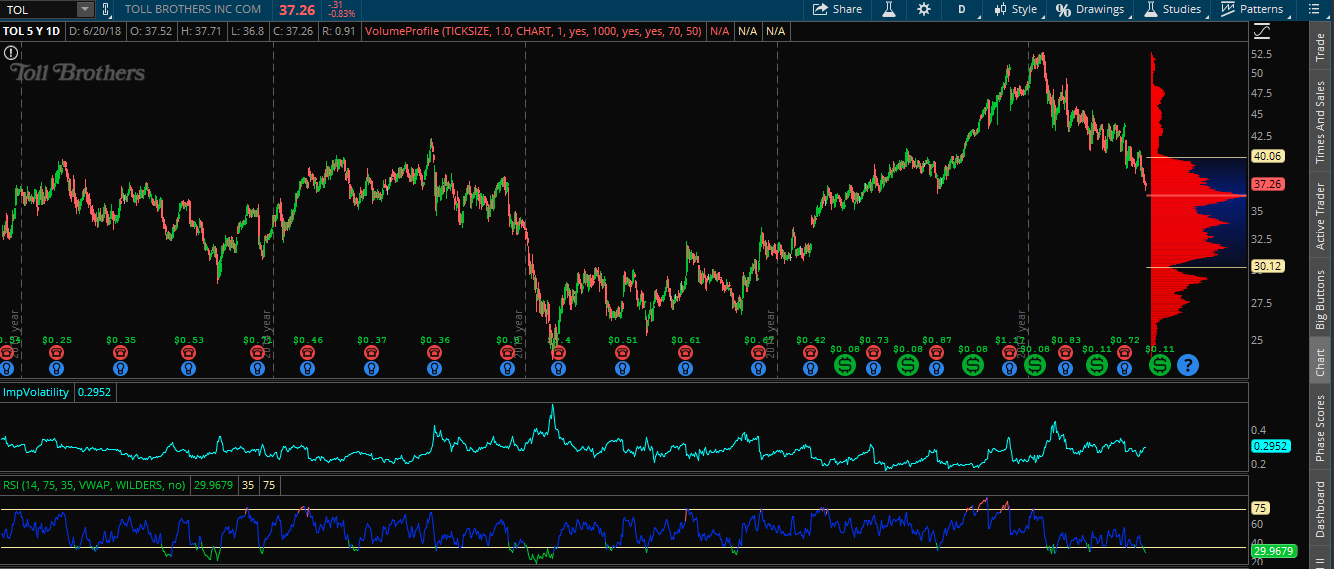This screenshot has width=1334, height=569.
Task: Click the green dividend icon beside the question mark
Action: (1159, 365)
